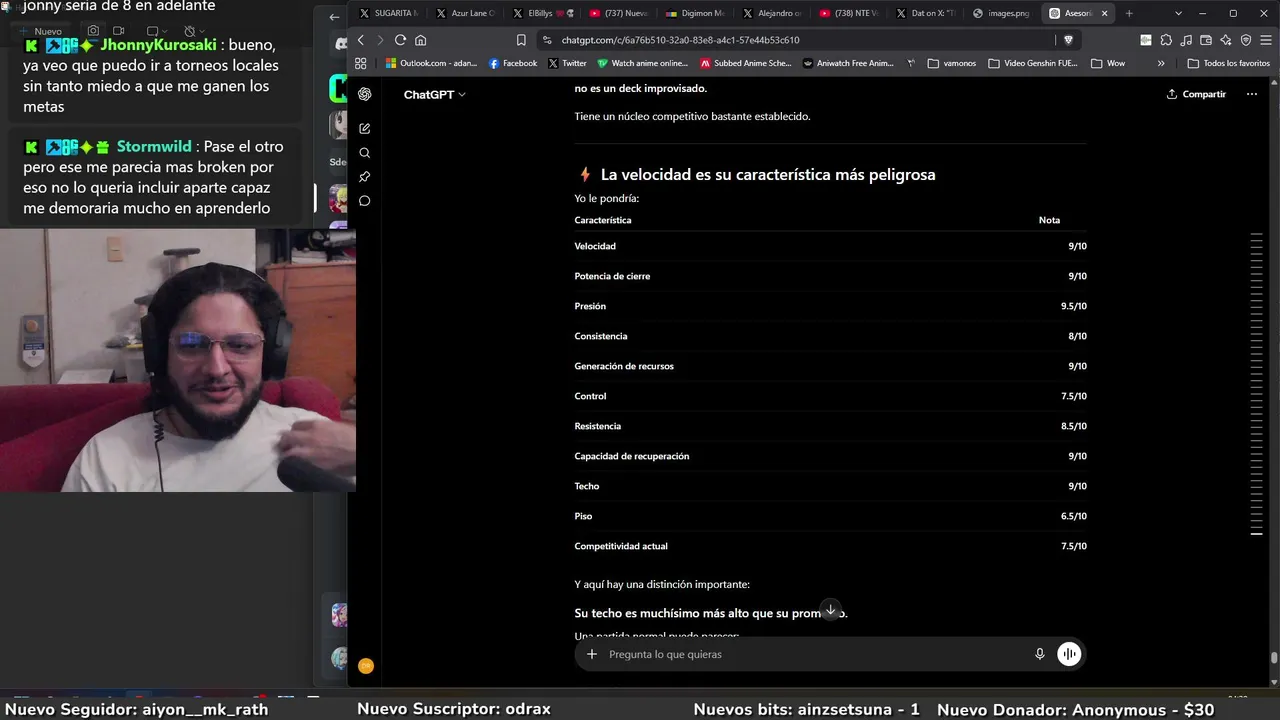This screenshot has width=1280, height=720.
Task: Click the pin icon in the ChatGPT sidebar
Action: pyautogui.click(x=365, y=177)
